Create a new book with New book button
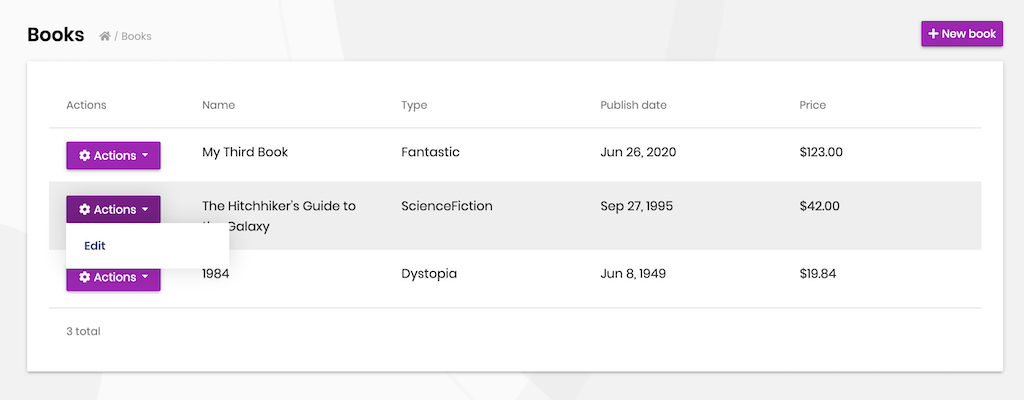Image resolution: width=1024 pixels, height=400 pixels. 961,34
